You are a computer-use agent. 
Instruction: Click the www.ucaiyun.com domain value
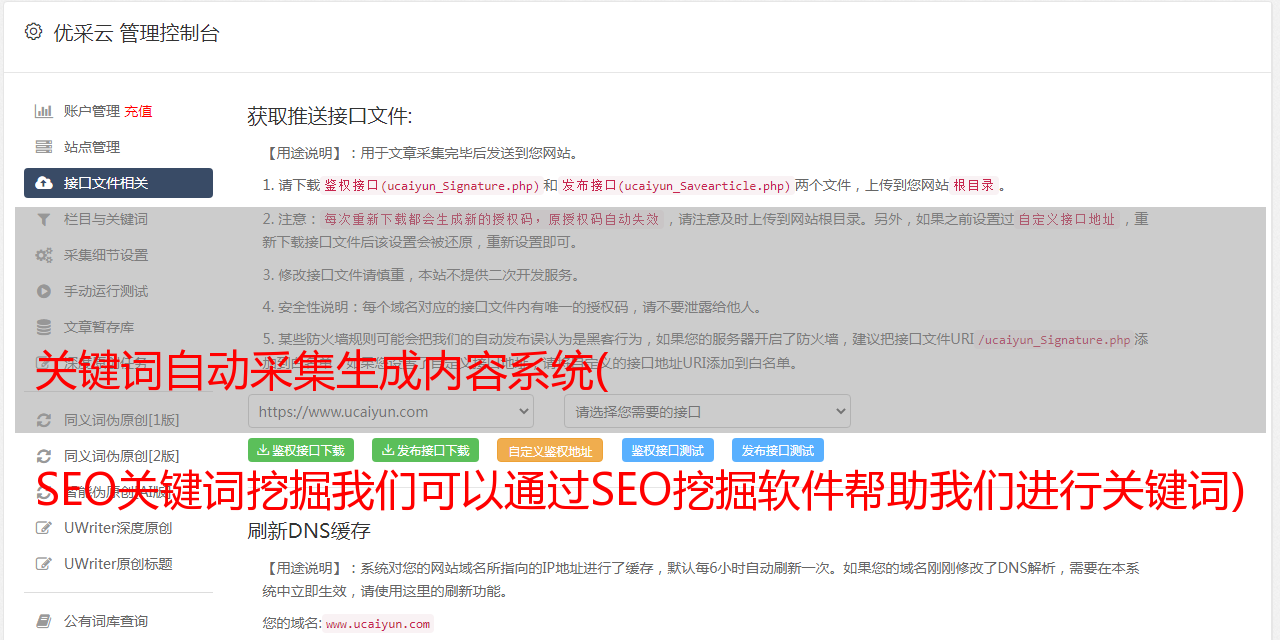pos(378,623)
